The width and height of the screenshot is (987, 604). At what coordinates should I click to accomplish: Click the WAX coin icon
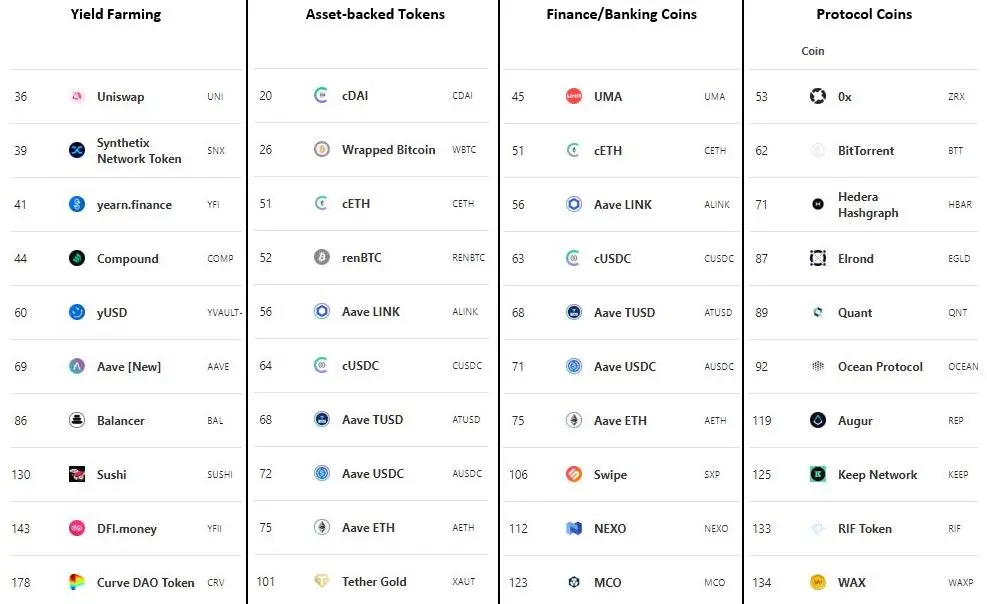tap(818, 583)
